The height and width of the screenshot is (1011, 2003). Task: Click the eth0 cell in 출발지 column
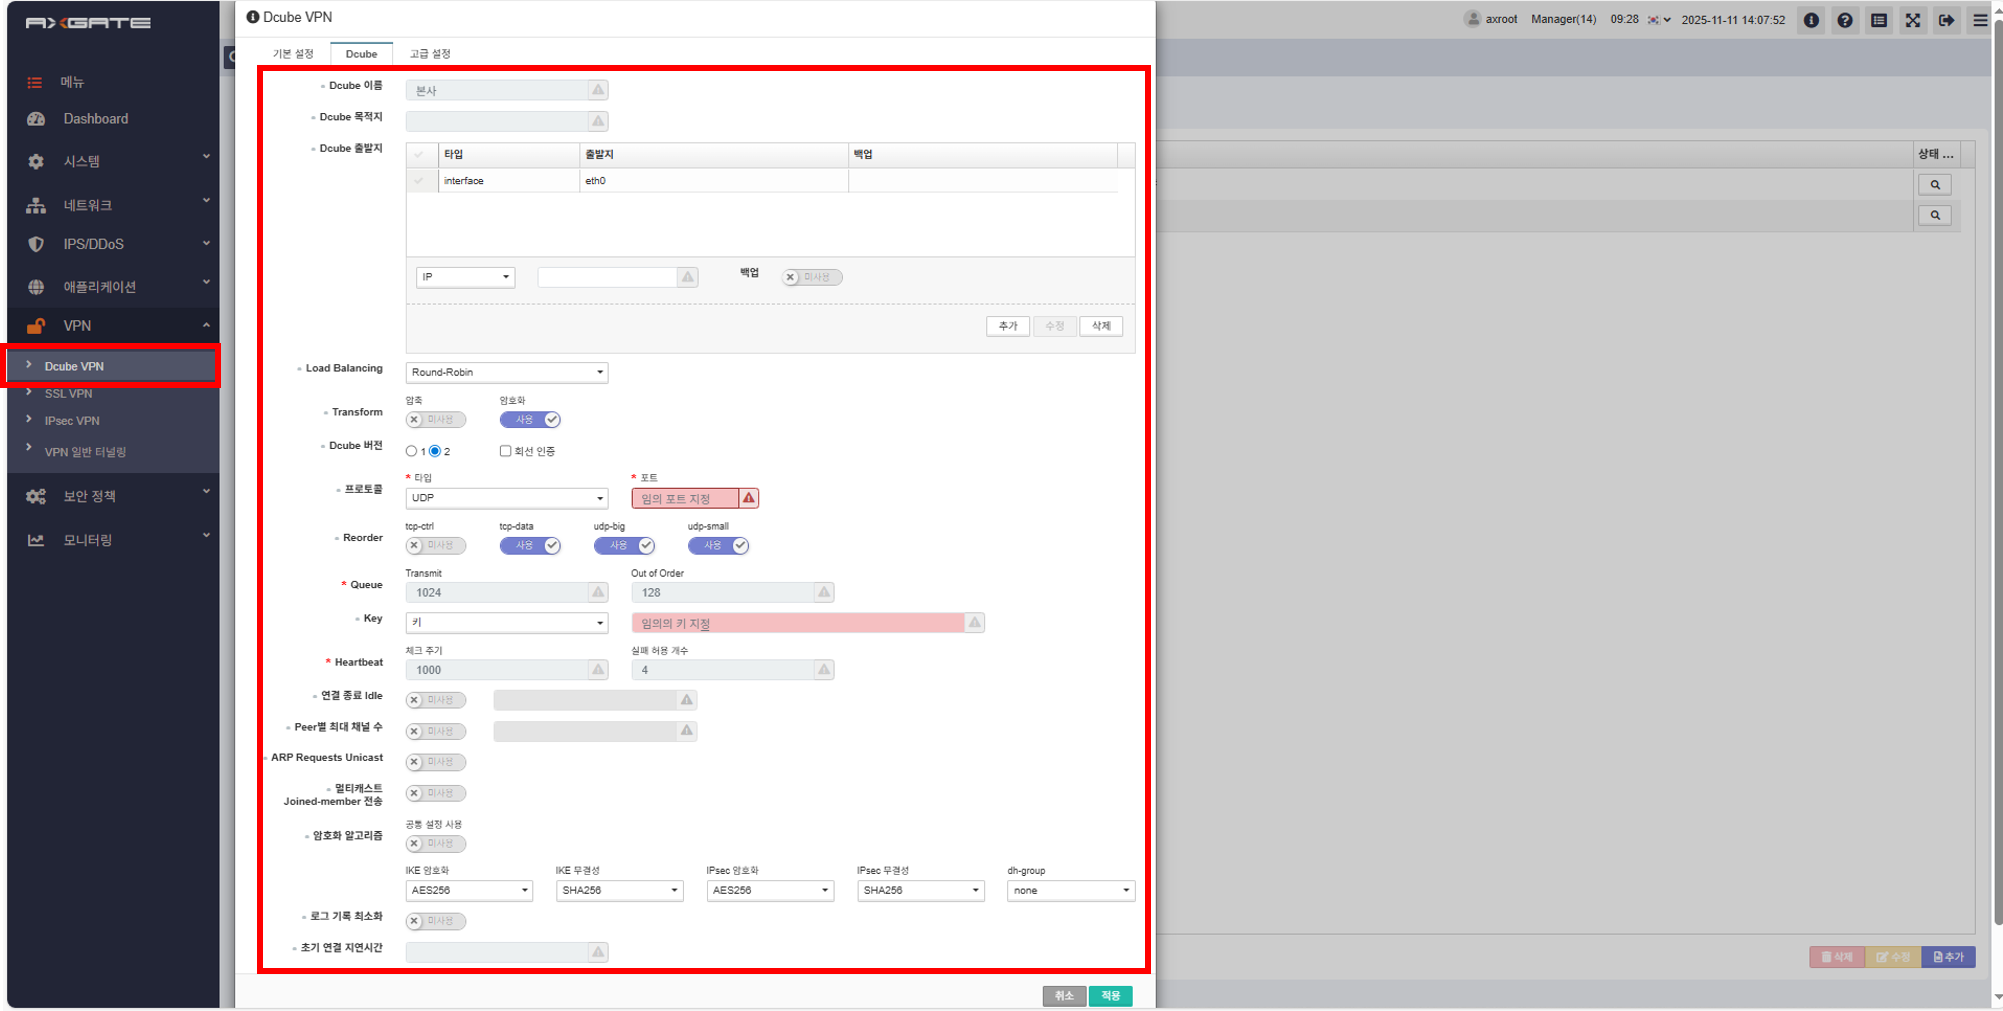pos(713,181)
